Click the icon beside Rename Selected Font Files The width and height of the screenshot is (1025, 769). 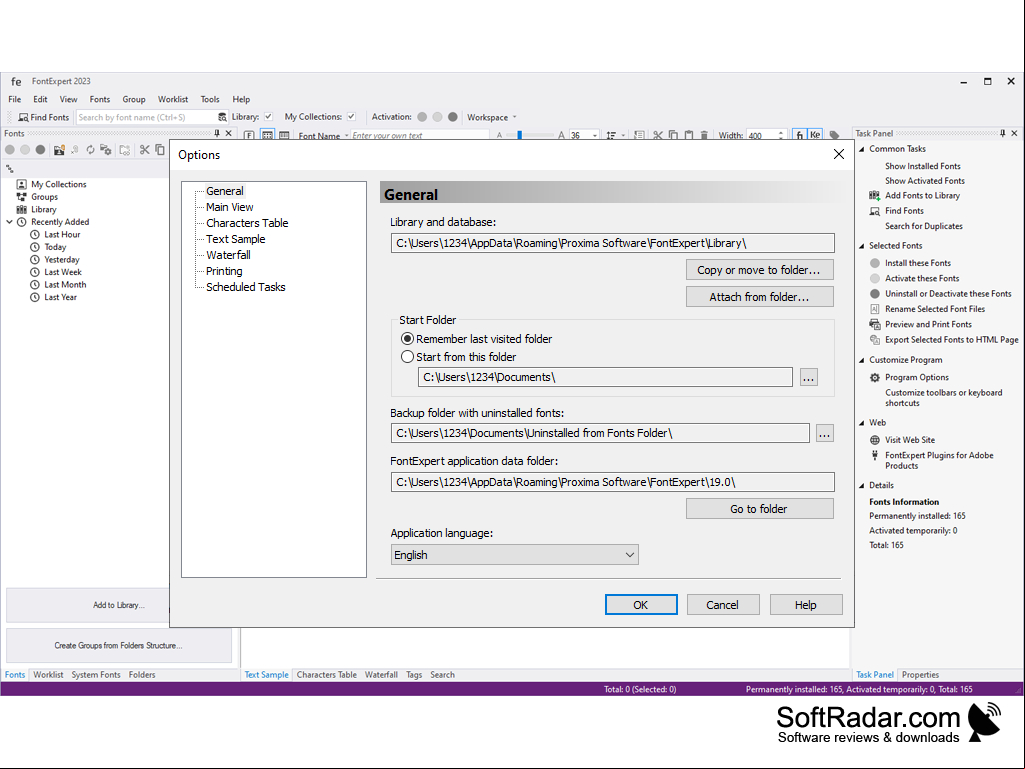point(875,309)
